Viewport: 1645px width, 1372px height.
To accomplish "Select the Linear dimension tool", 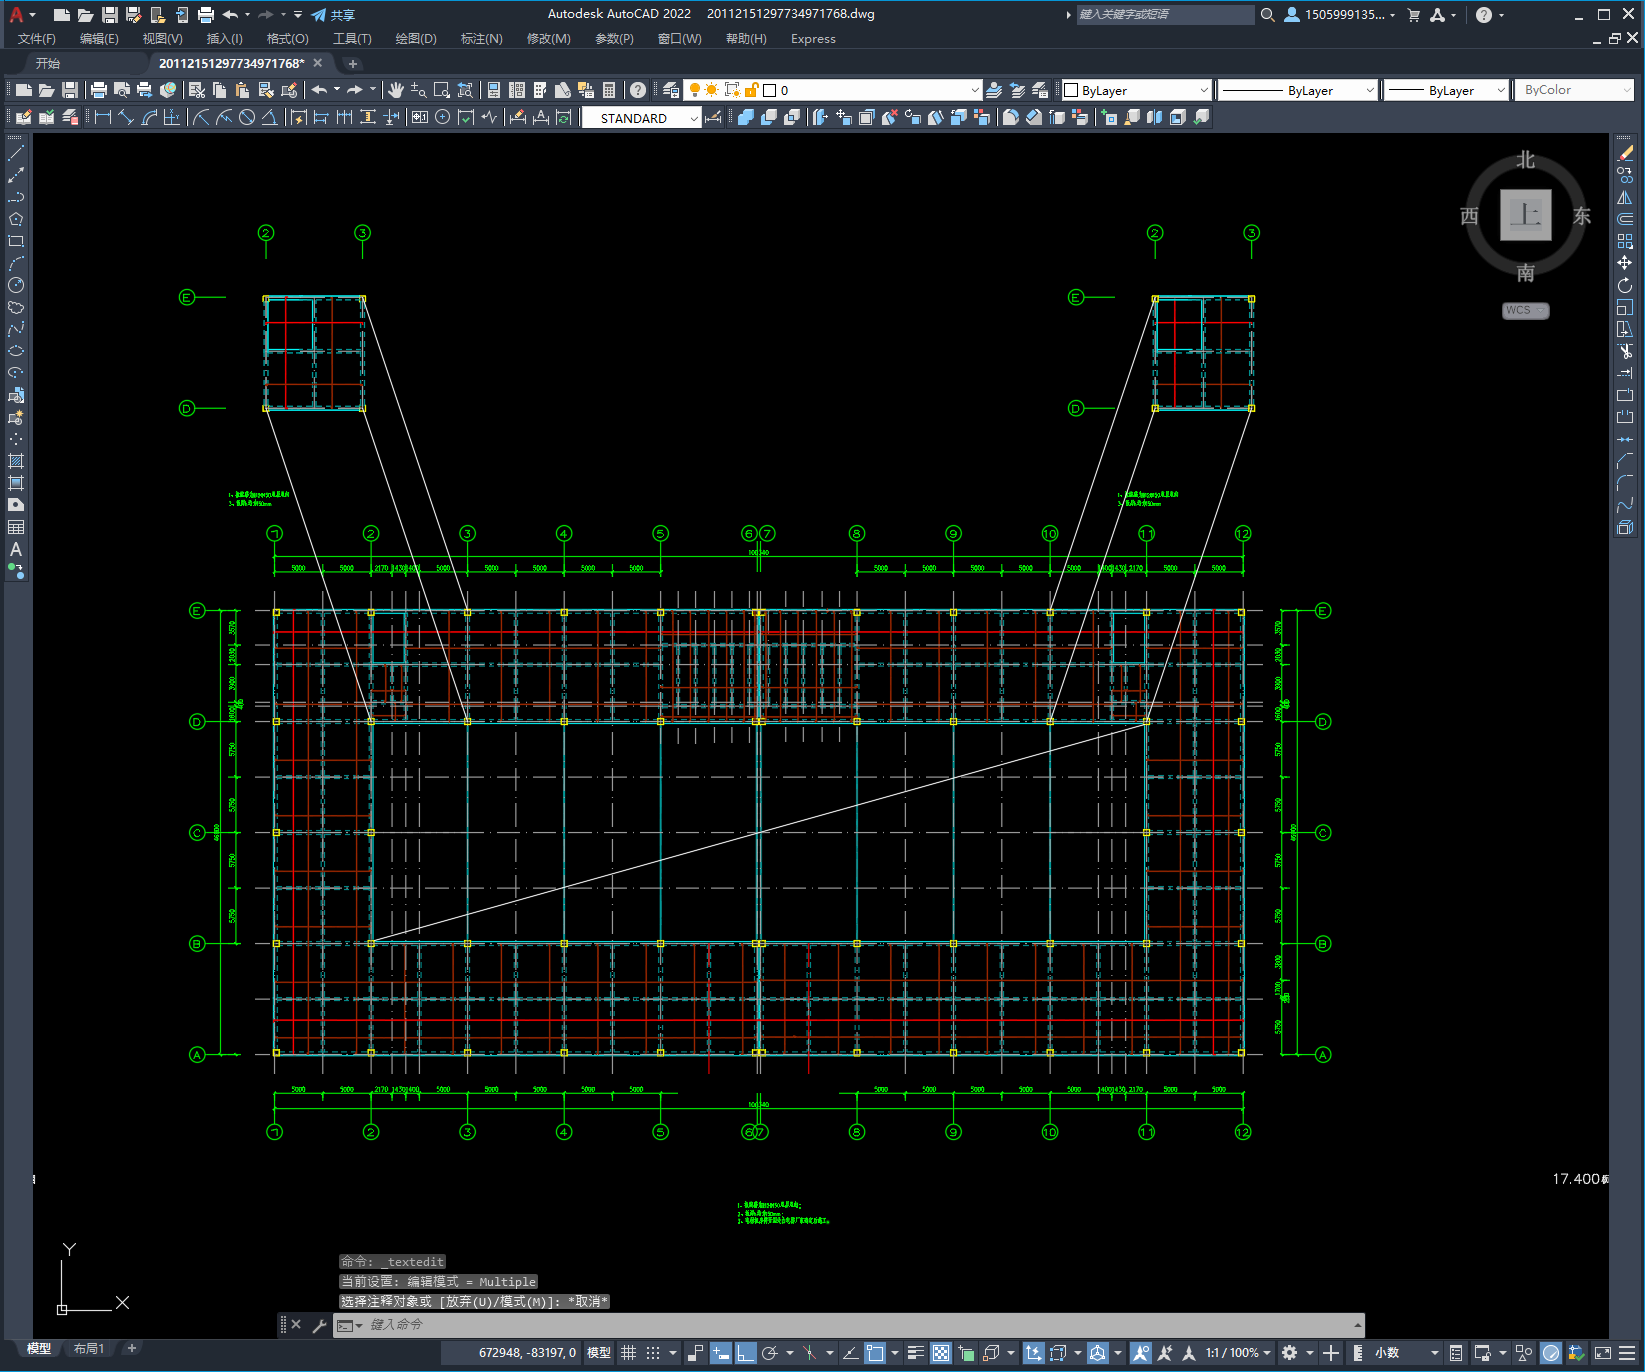I will click(102, 117).
